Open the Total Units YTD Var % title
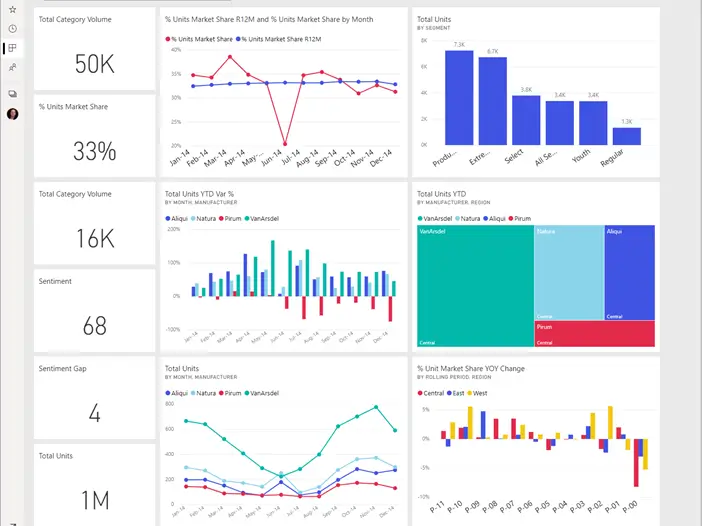This screenshot has width=702, height=526. pyautogui.click(x=199, y=194)
